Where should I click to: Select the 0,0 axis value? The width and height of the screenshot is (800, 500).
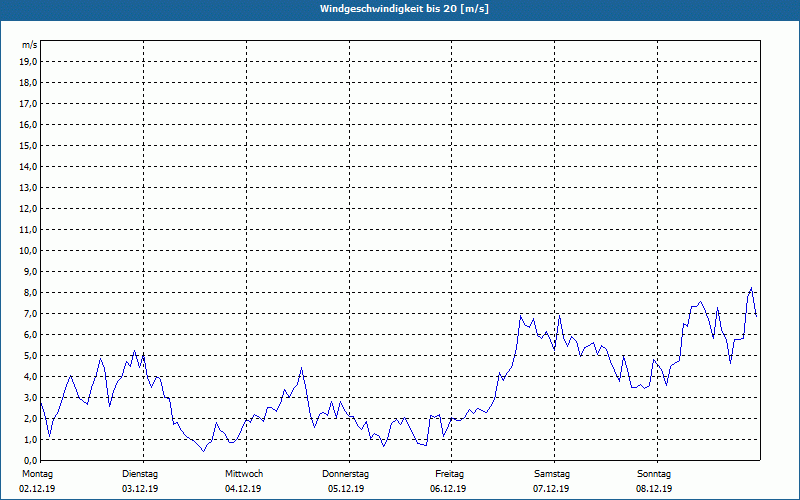click(x=30, y=460)
